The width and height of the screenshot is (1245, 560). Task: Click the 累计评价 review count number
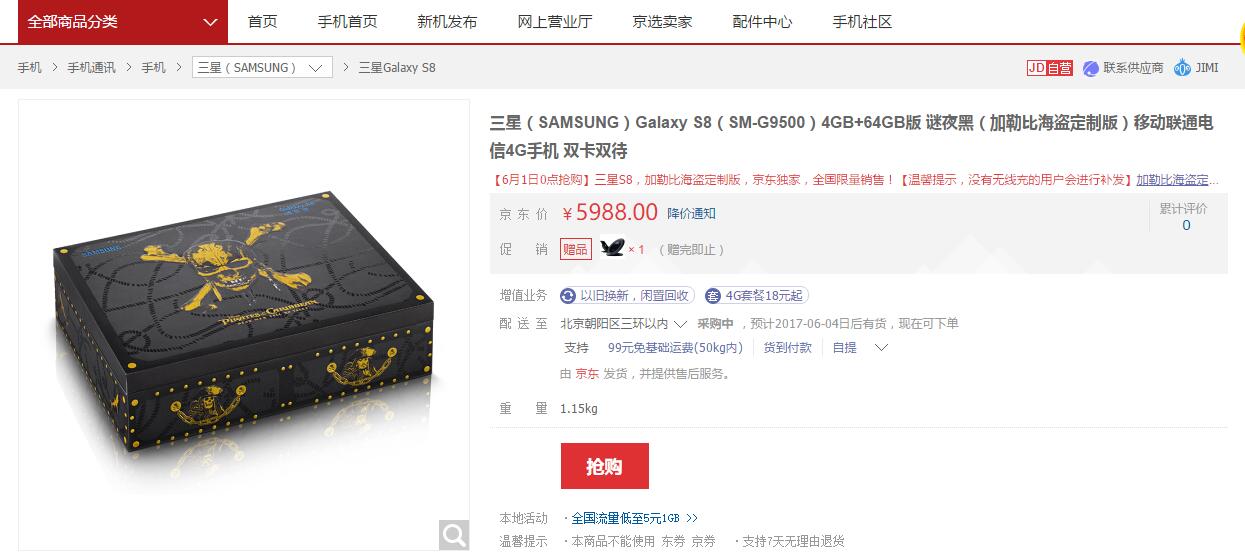point(1186,225)
